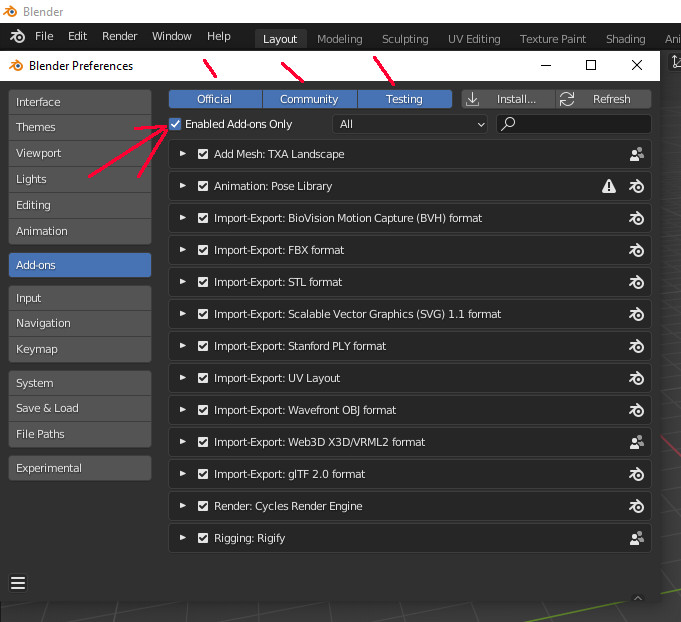The image size is (681, 622).
Task: Switch to the UV Editing workspace tab
Action: coord(474,39)
